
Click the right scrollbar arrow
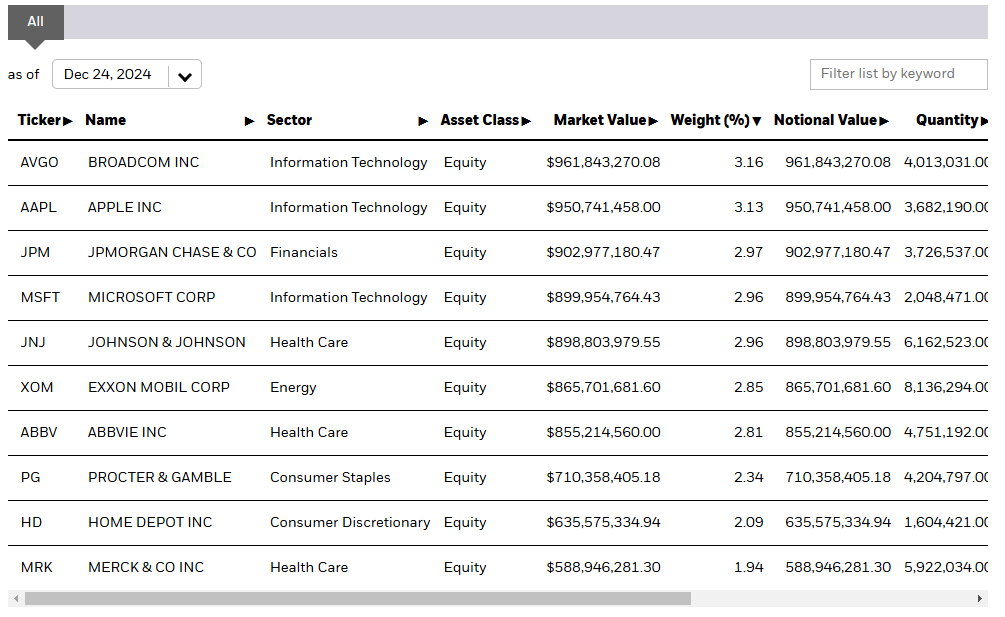point(979,598)
